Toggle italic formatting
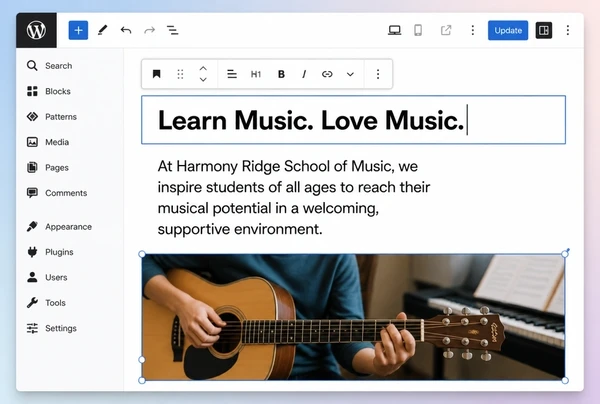 (304, 74)
